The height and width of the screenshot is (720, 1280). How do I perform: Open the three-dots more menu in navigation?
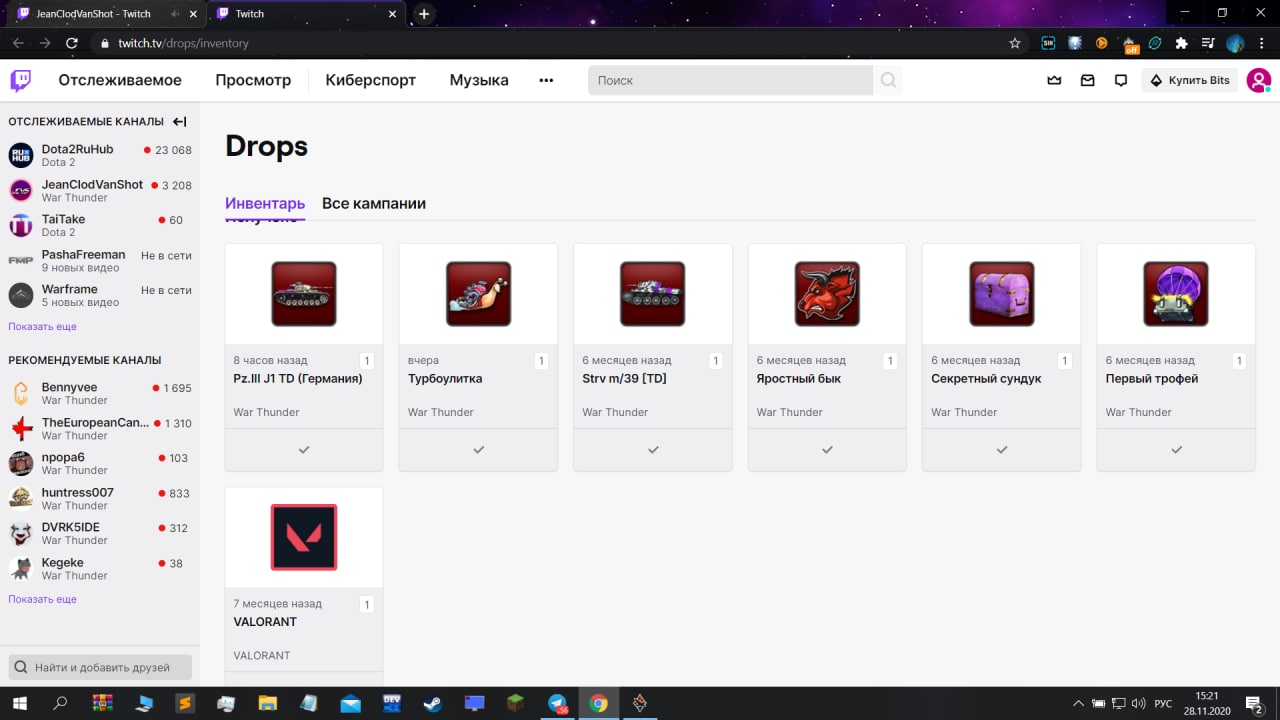coord(546,80)
